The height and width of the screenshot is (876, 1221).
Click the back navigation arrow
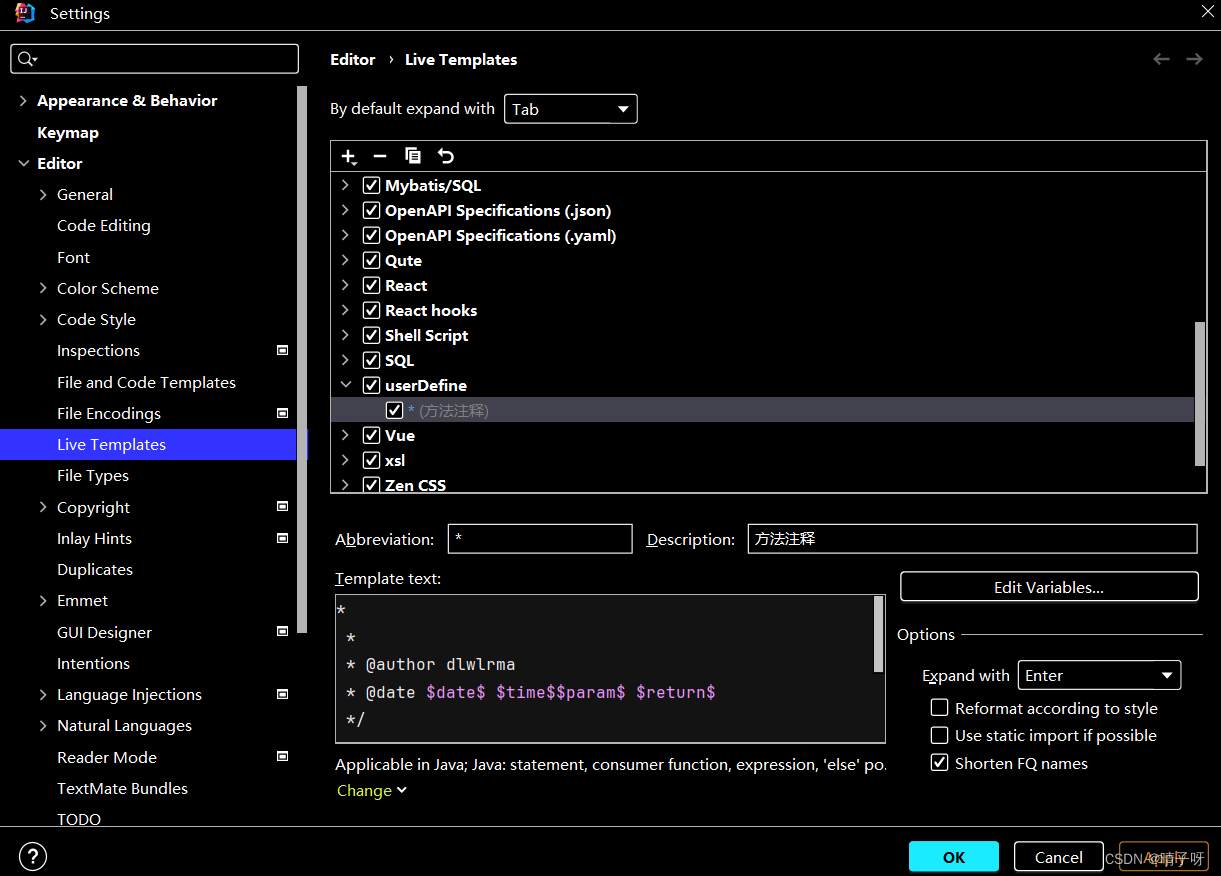[x=1161, y=59]
